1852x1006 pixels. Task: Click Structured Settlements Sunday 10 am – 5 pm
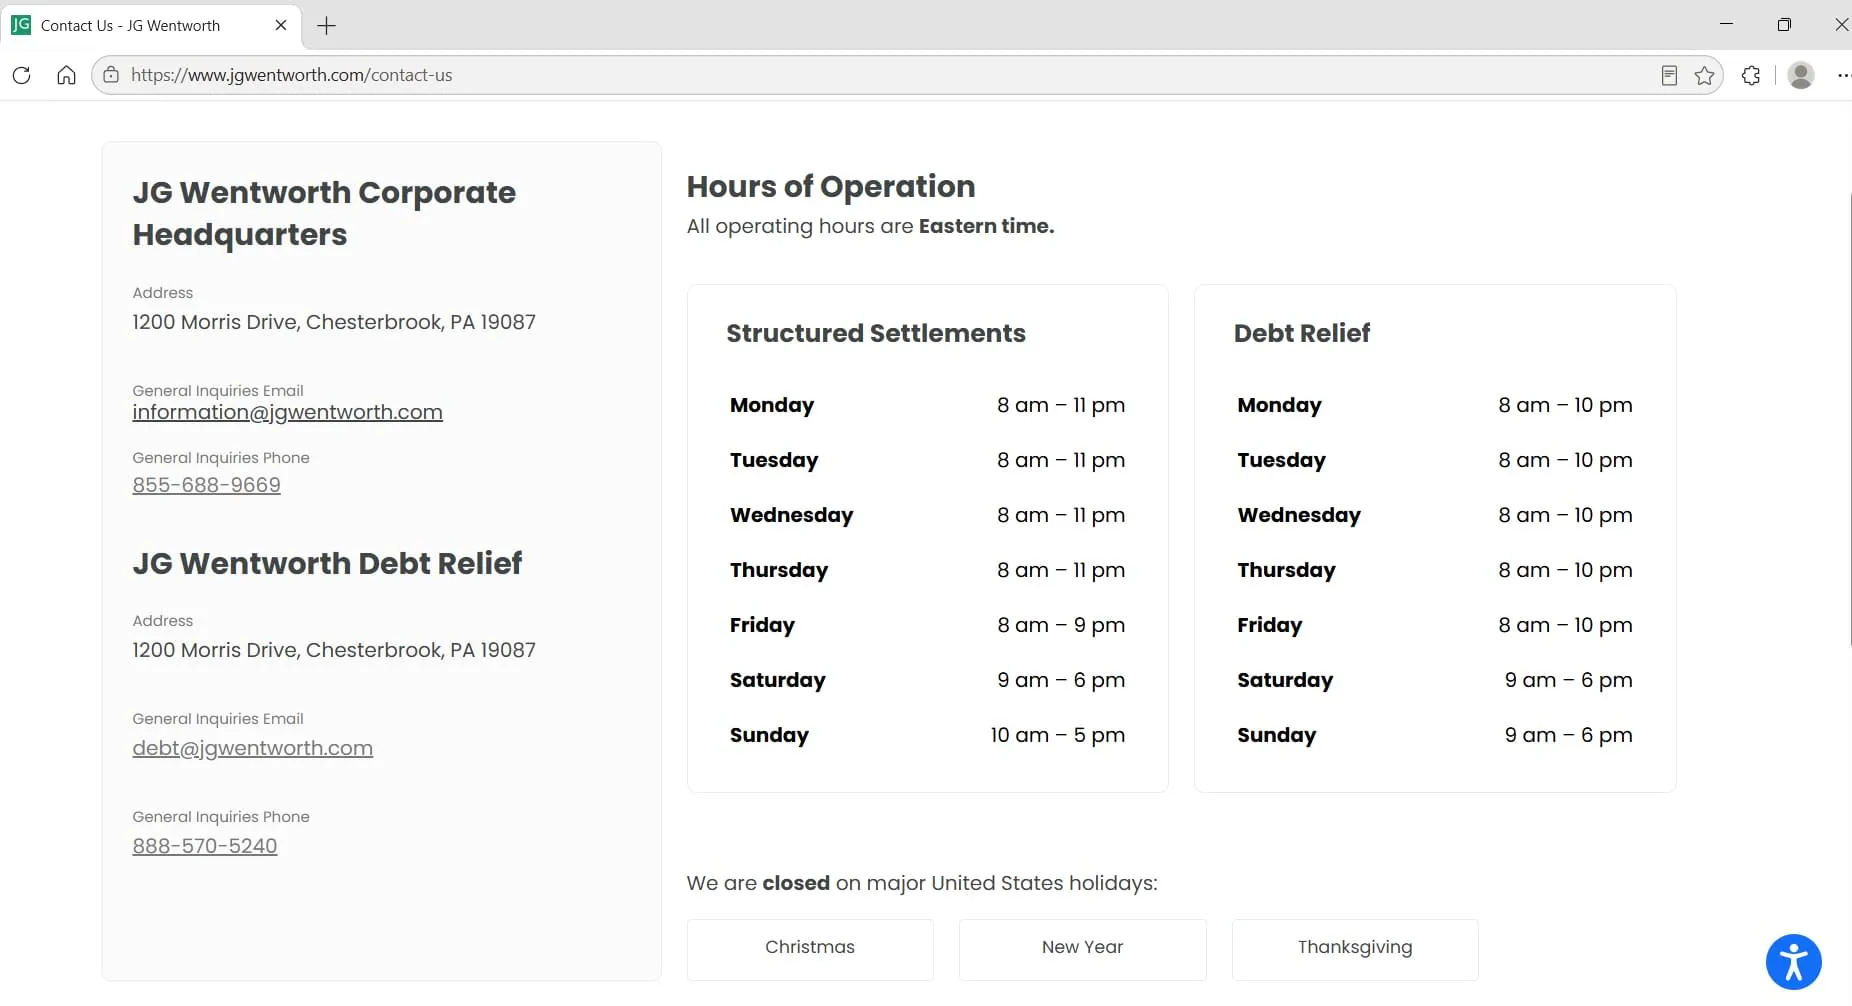1058,735
